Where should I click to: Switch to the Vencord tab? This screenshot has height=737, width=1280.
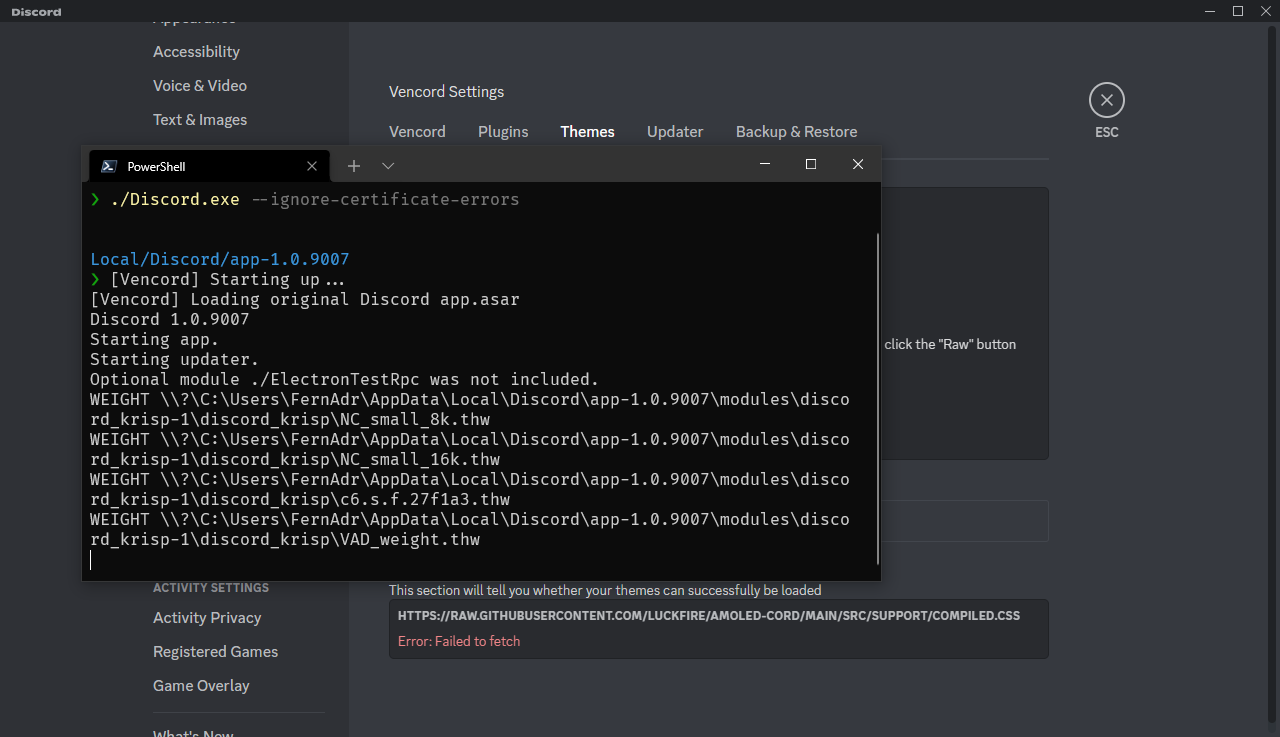click(x=417, y=132)
